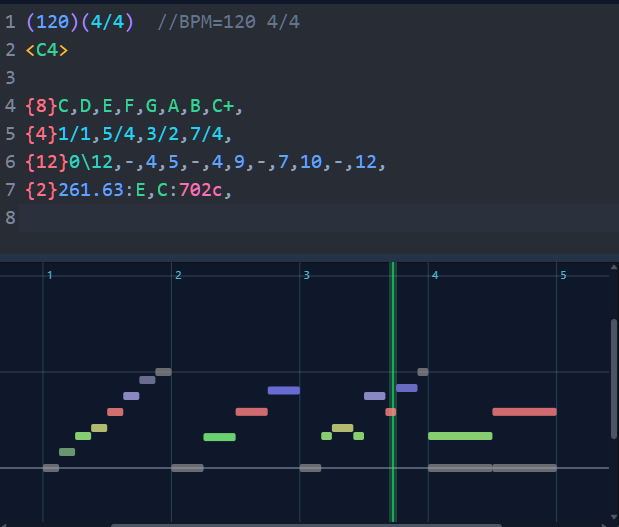Go to measure 4 marker
This screenshot has width=619, height=527.
pyautogui.click(x=434, y=275)
